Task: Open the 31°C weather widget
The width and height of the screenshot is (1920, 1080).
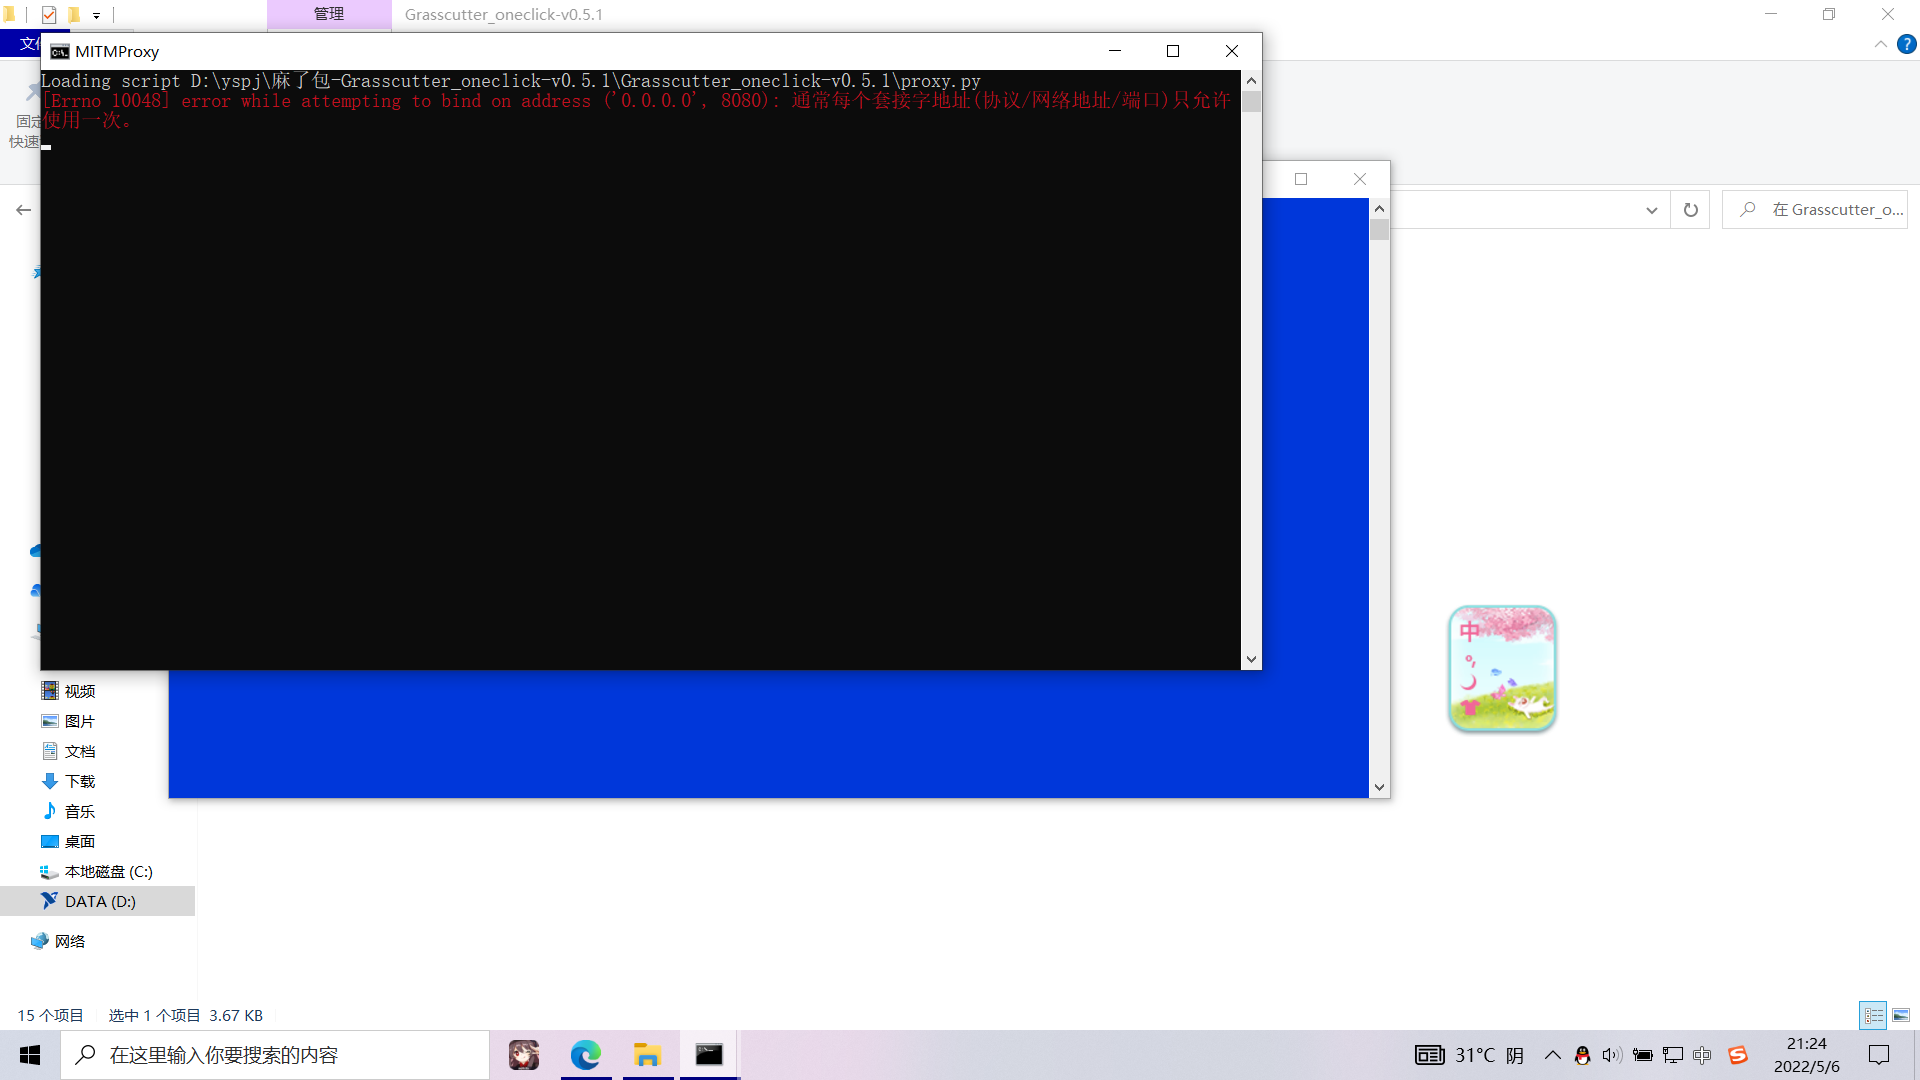Action: click(1470, 1055)
